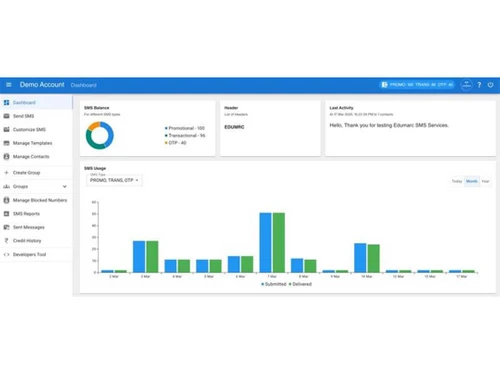Open Manage Contacts menu item
Screen dimensions: 500x375
click(36, 156)
